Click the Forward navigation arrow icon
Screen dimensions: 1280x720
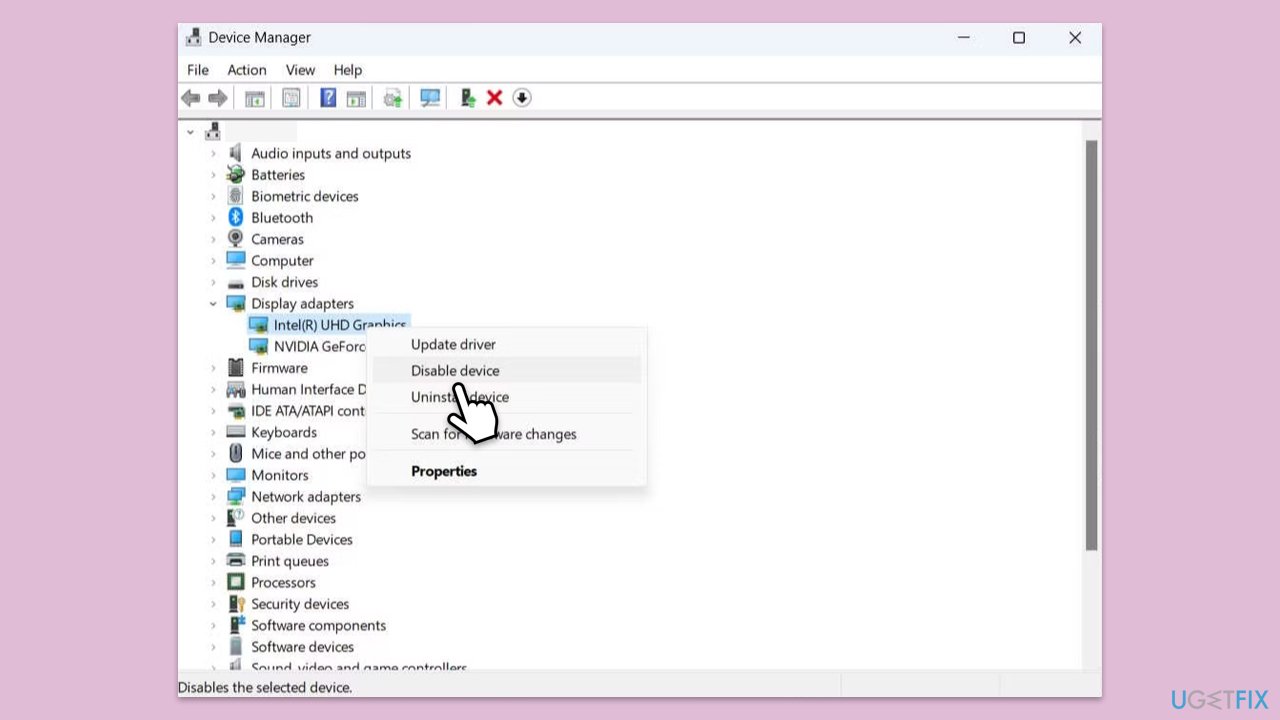(x=218, y=97)
